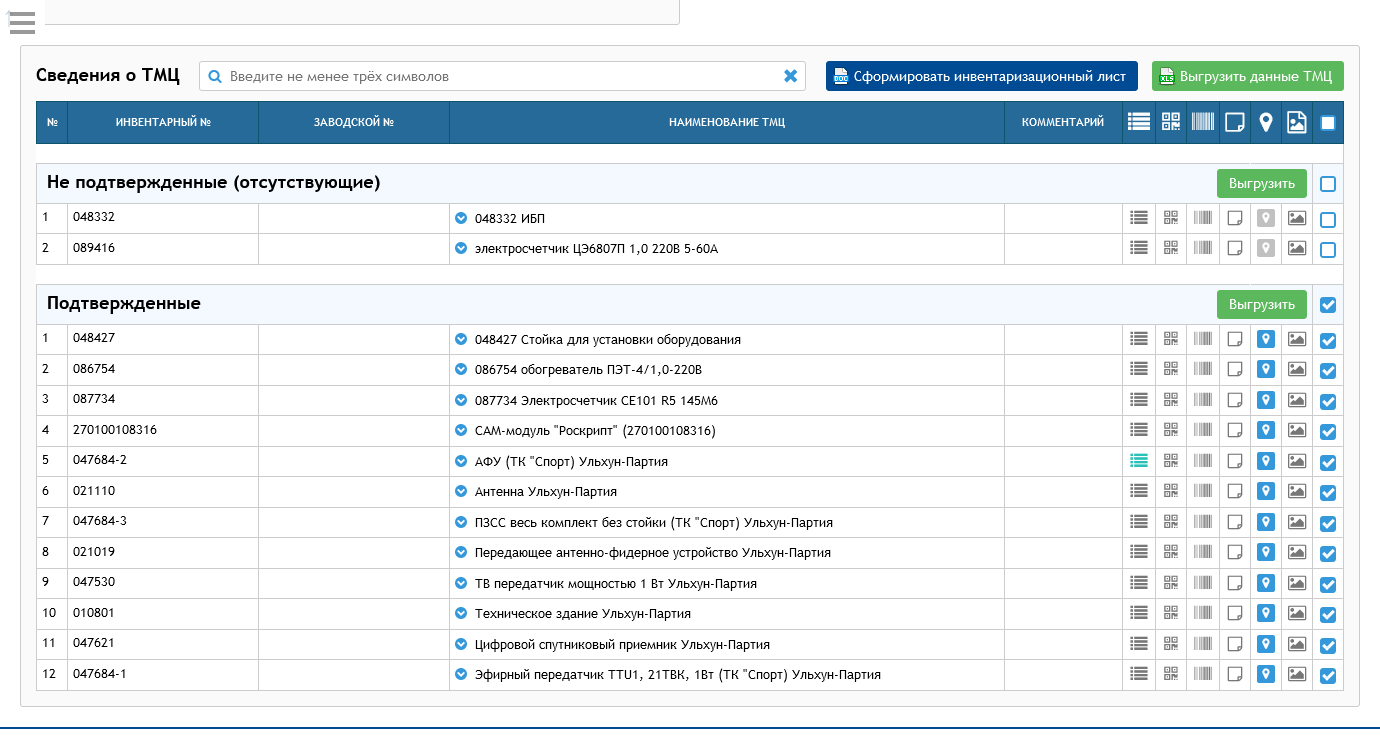Screen dimensions: 1380x740
Task: Uncheck the Подтвержденные group checkbox
Action: tap(1328, 305)
